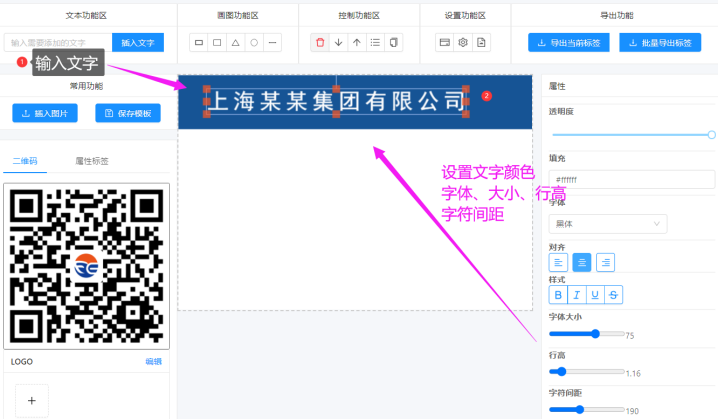The width and height of the screenshot is (718, 419).
Task: Click the 插入图片 button
Action: [x=45, y=113]
